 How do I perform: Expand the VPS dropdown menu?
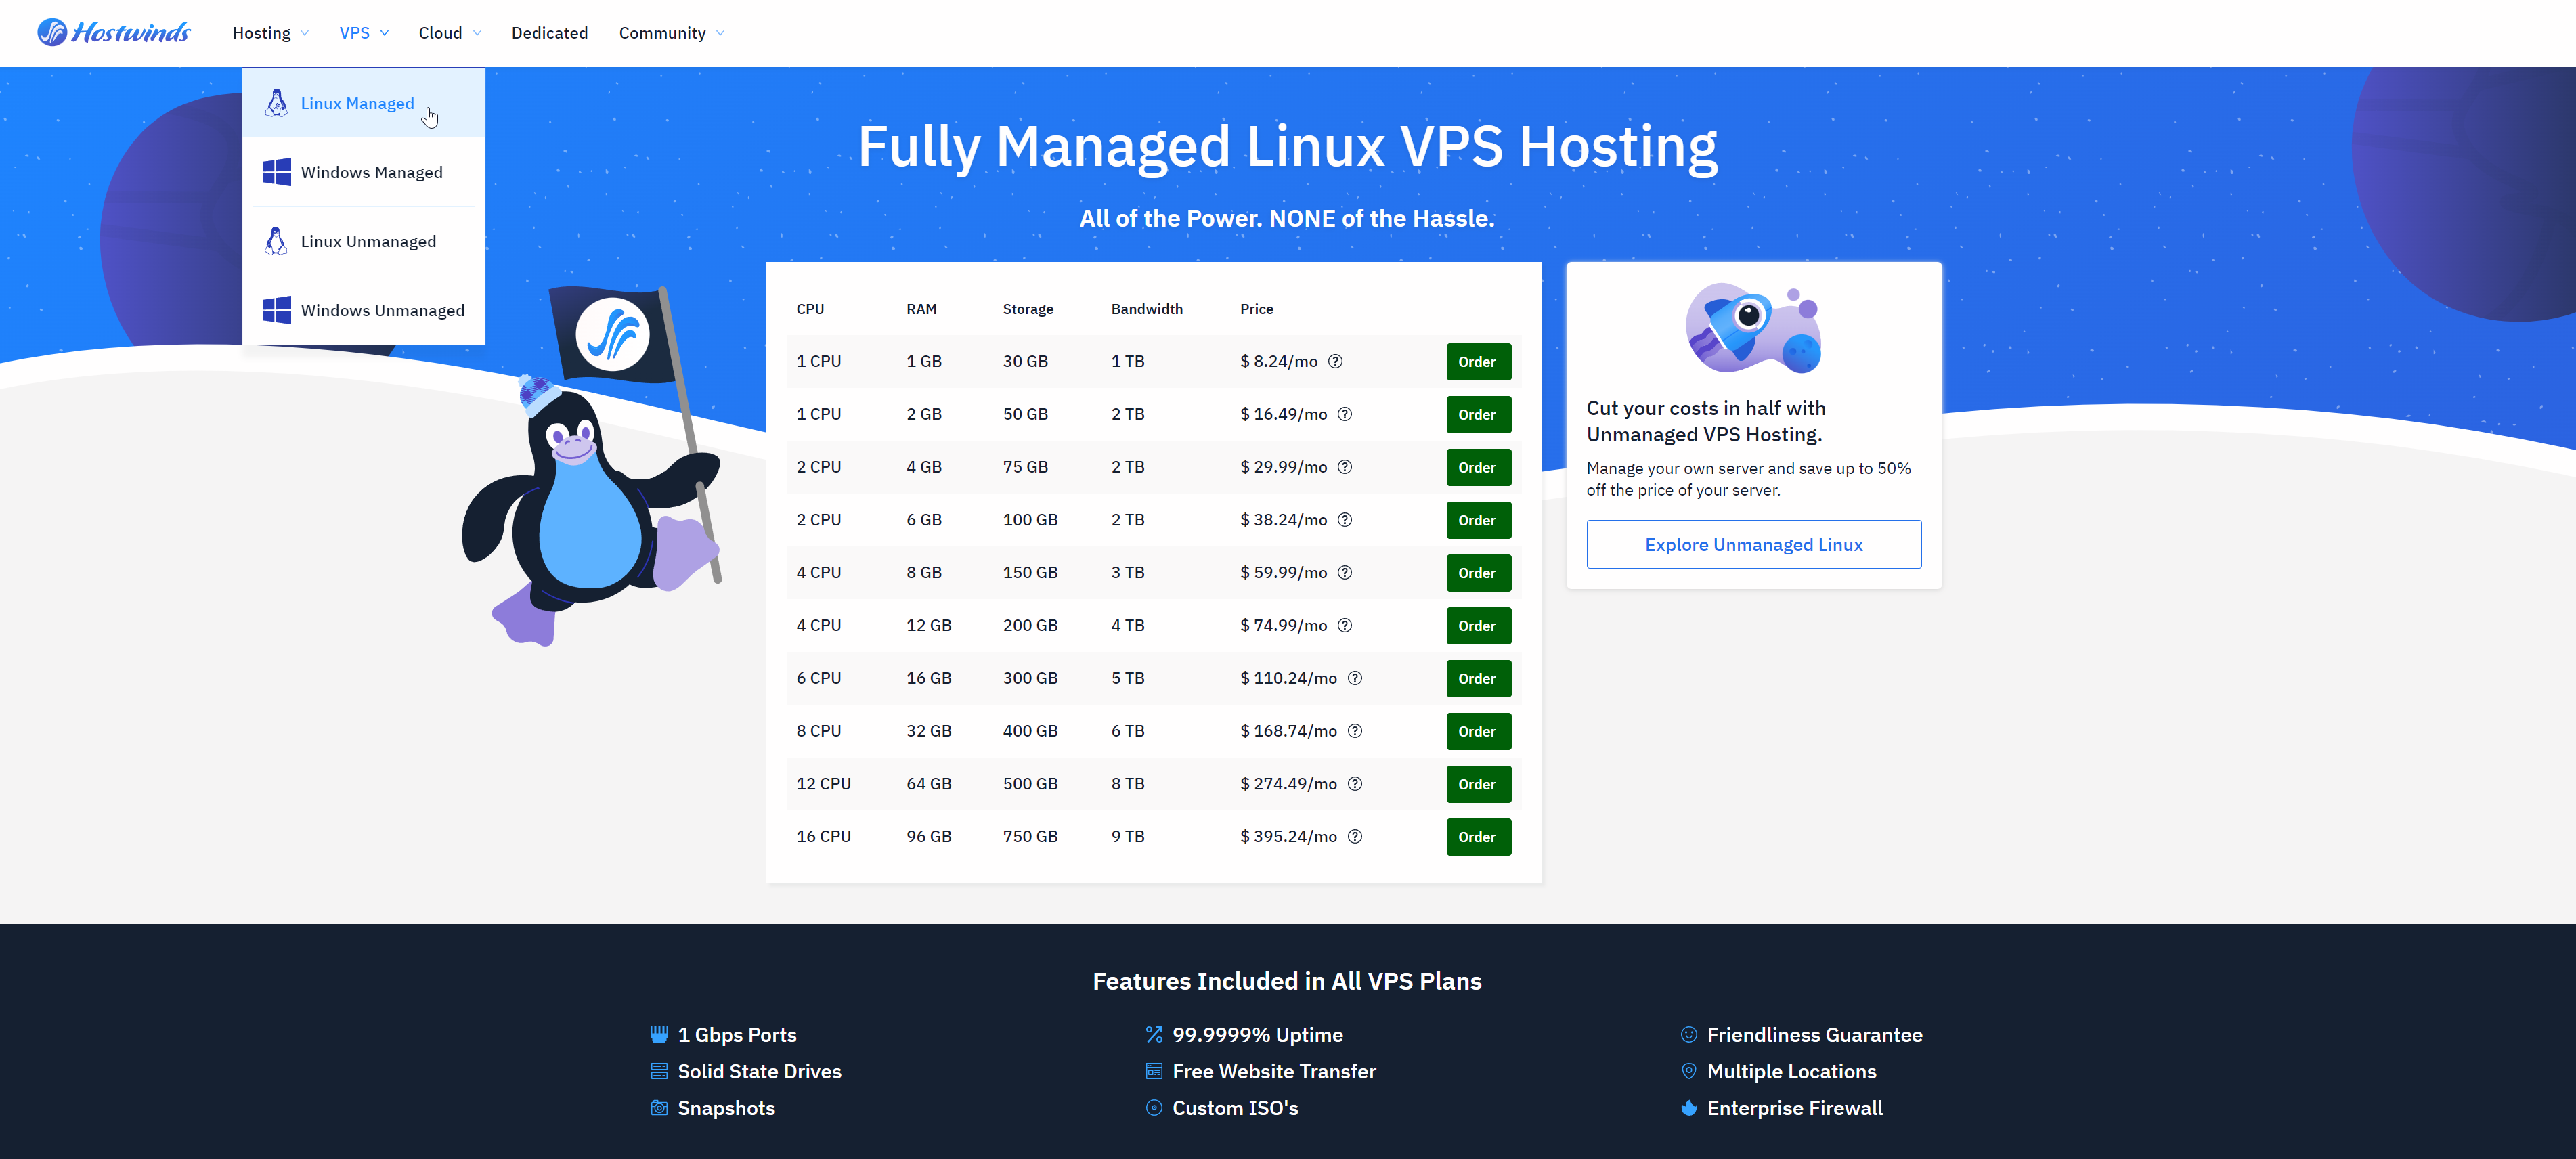[364, 33]
